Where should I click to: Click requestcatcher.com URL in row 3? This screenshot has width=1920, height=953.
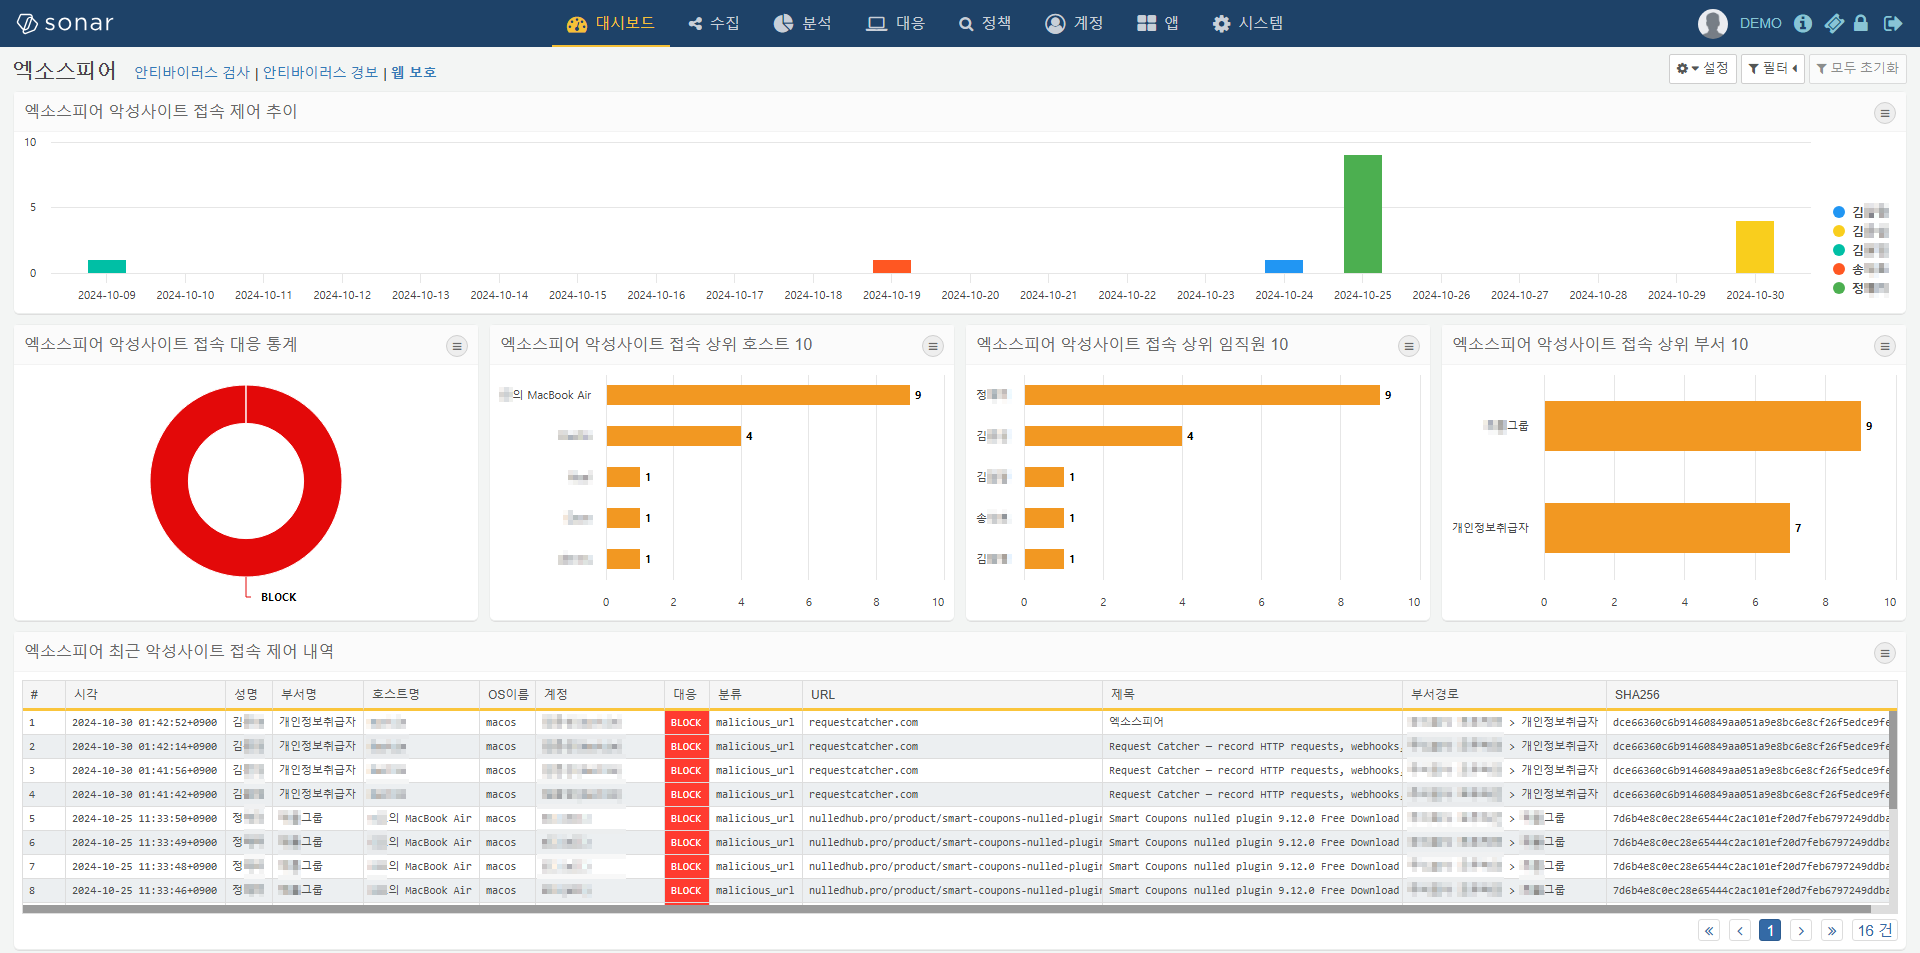tap(863, 770)
